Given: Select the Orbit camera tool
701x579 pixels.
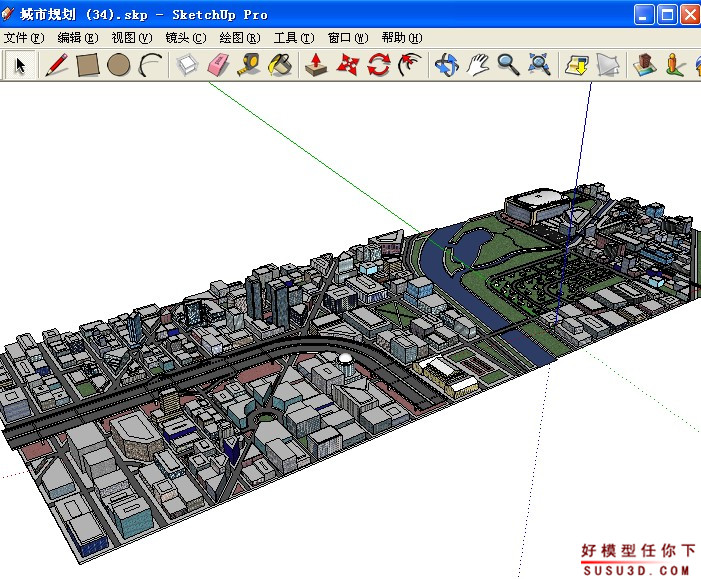Looking at the screenshot, I should coord(447,65).
